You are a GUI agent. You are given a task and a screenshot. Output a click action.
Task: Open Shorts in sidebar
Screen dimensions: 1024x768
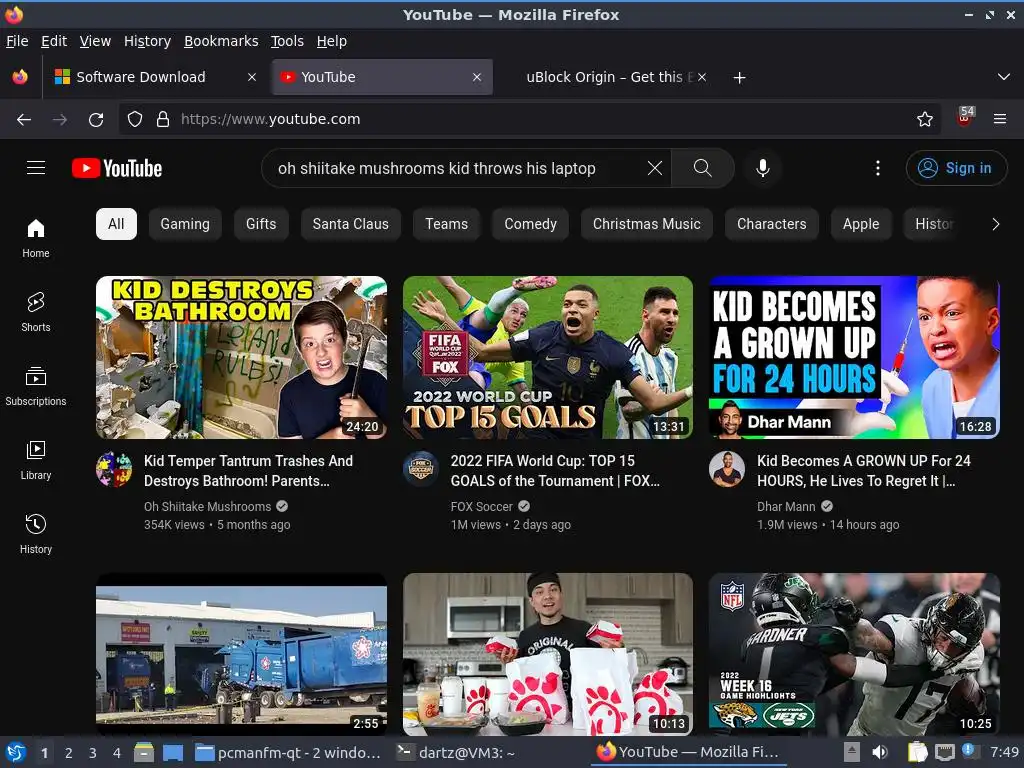(x=36, y=312)
